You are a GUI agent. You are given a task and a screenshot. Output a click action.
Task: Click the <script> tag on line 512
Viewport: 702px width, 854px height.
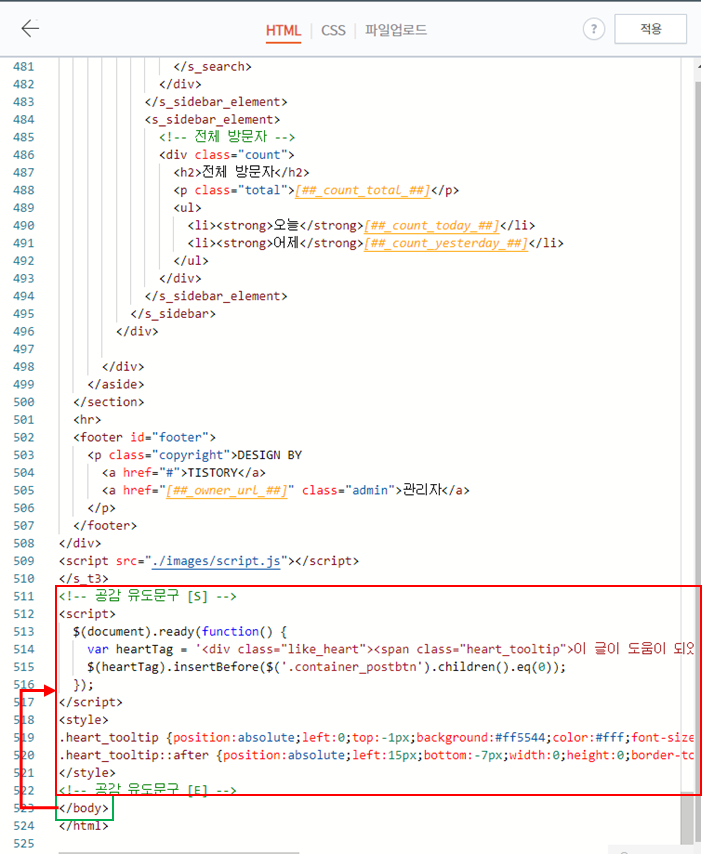(x=87, y=614)
